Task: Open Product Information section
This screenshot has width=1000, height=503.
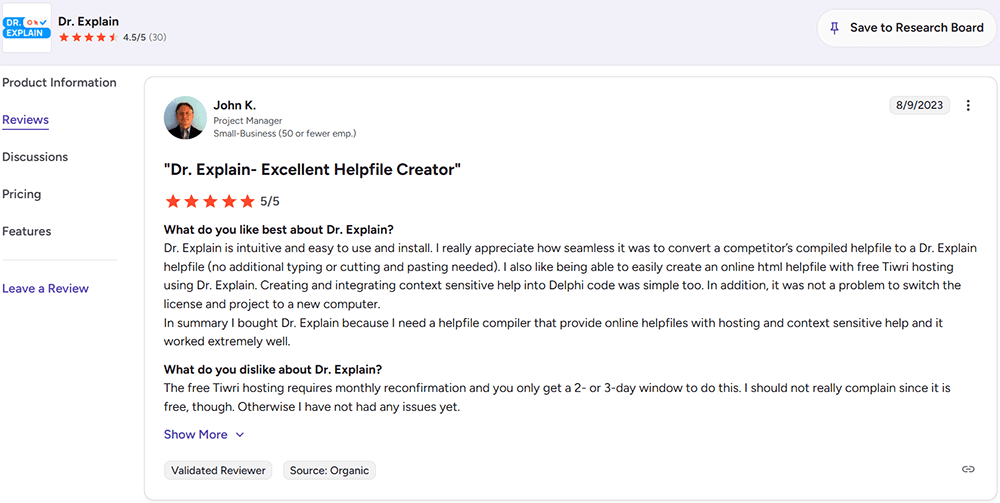Action: [x=59, y=83]
